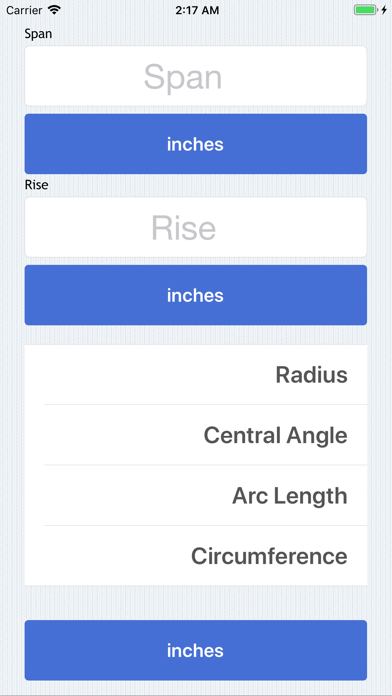Click the Arc Length label text
The width and height of the screenshot is (392, 696).
[x=290, y=496]
